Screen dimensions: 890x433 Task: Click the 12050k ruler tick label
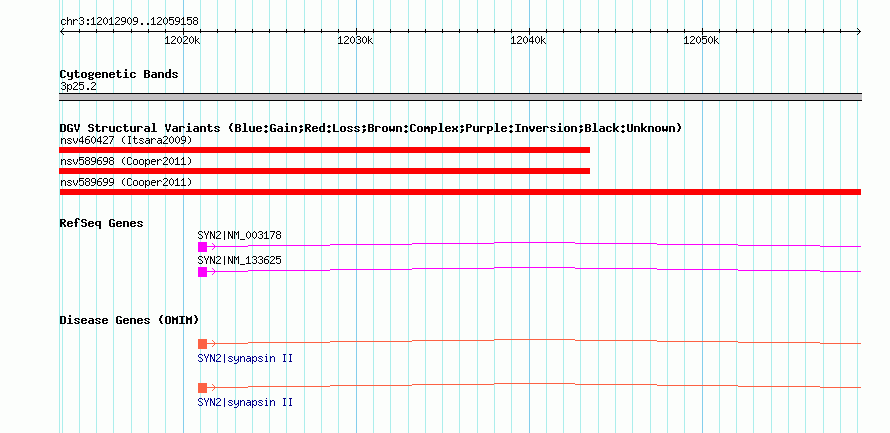coord(702,40)
